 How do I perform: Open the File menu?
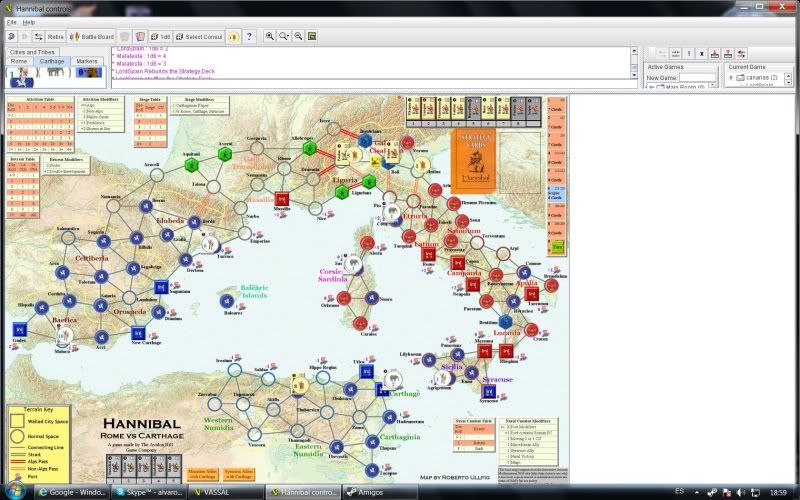[11, 22]
